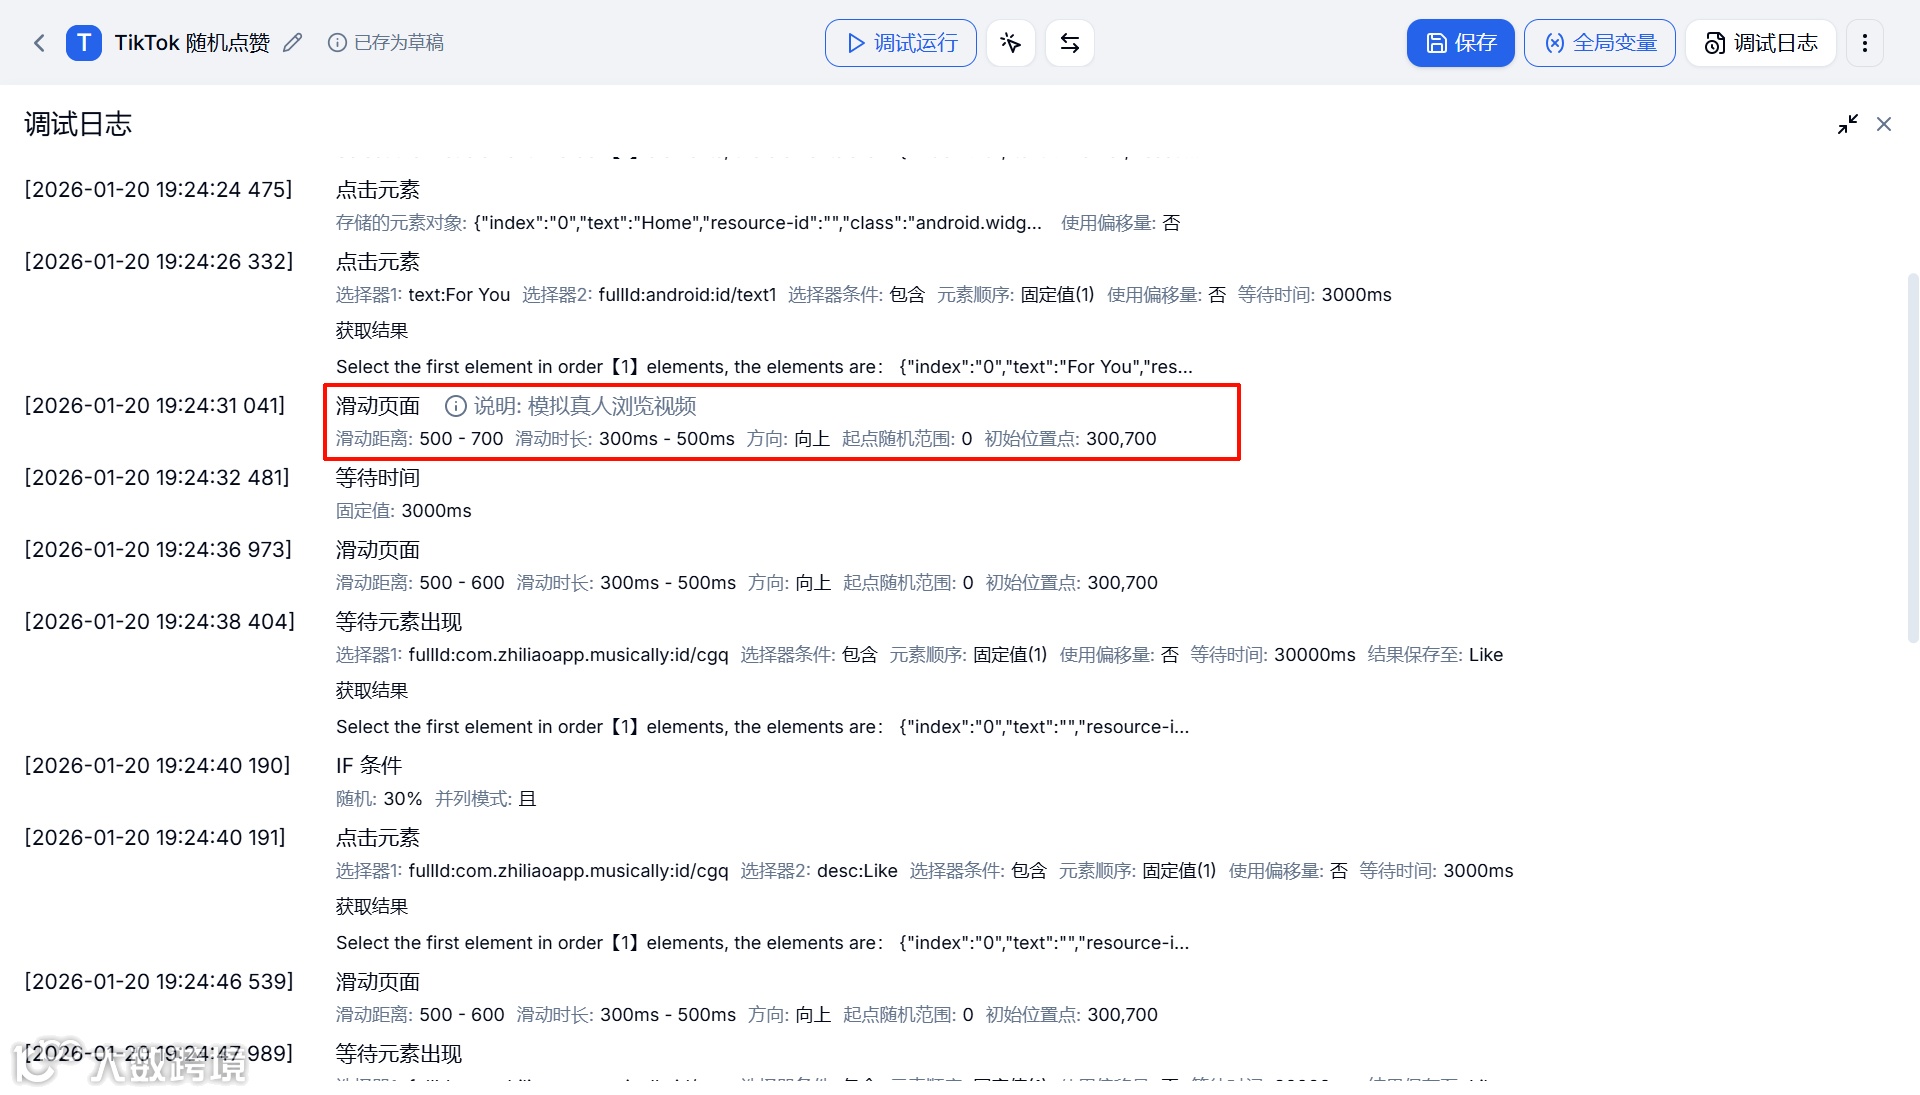Click the 19:24:38 等待元素出现 log entry

click(398, 622)
